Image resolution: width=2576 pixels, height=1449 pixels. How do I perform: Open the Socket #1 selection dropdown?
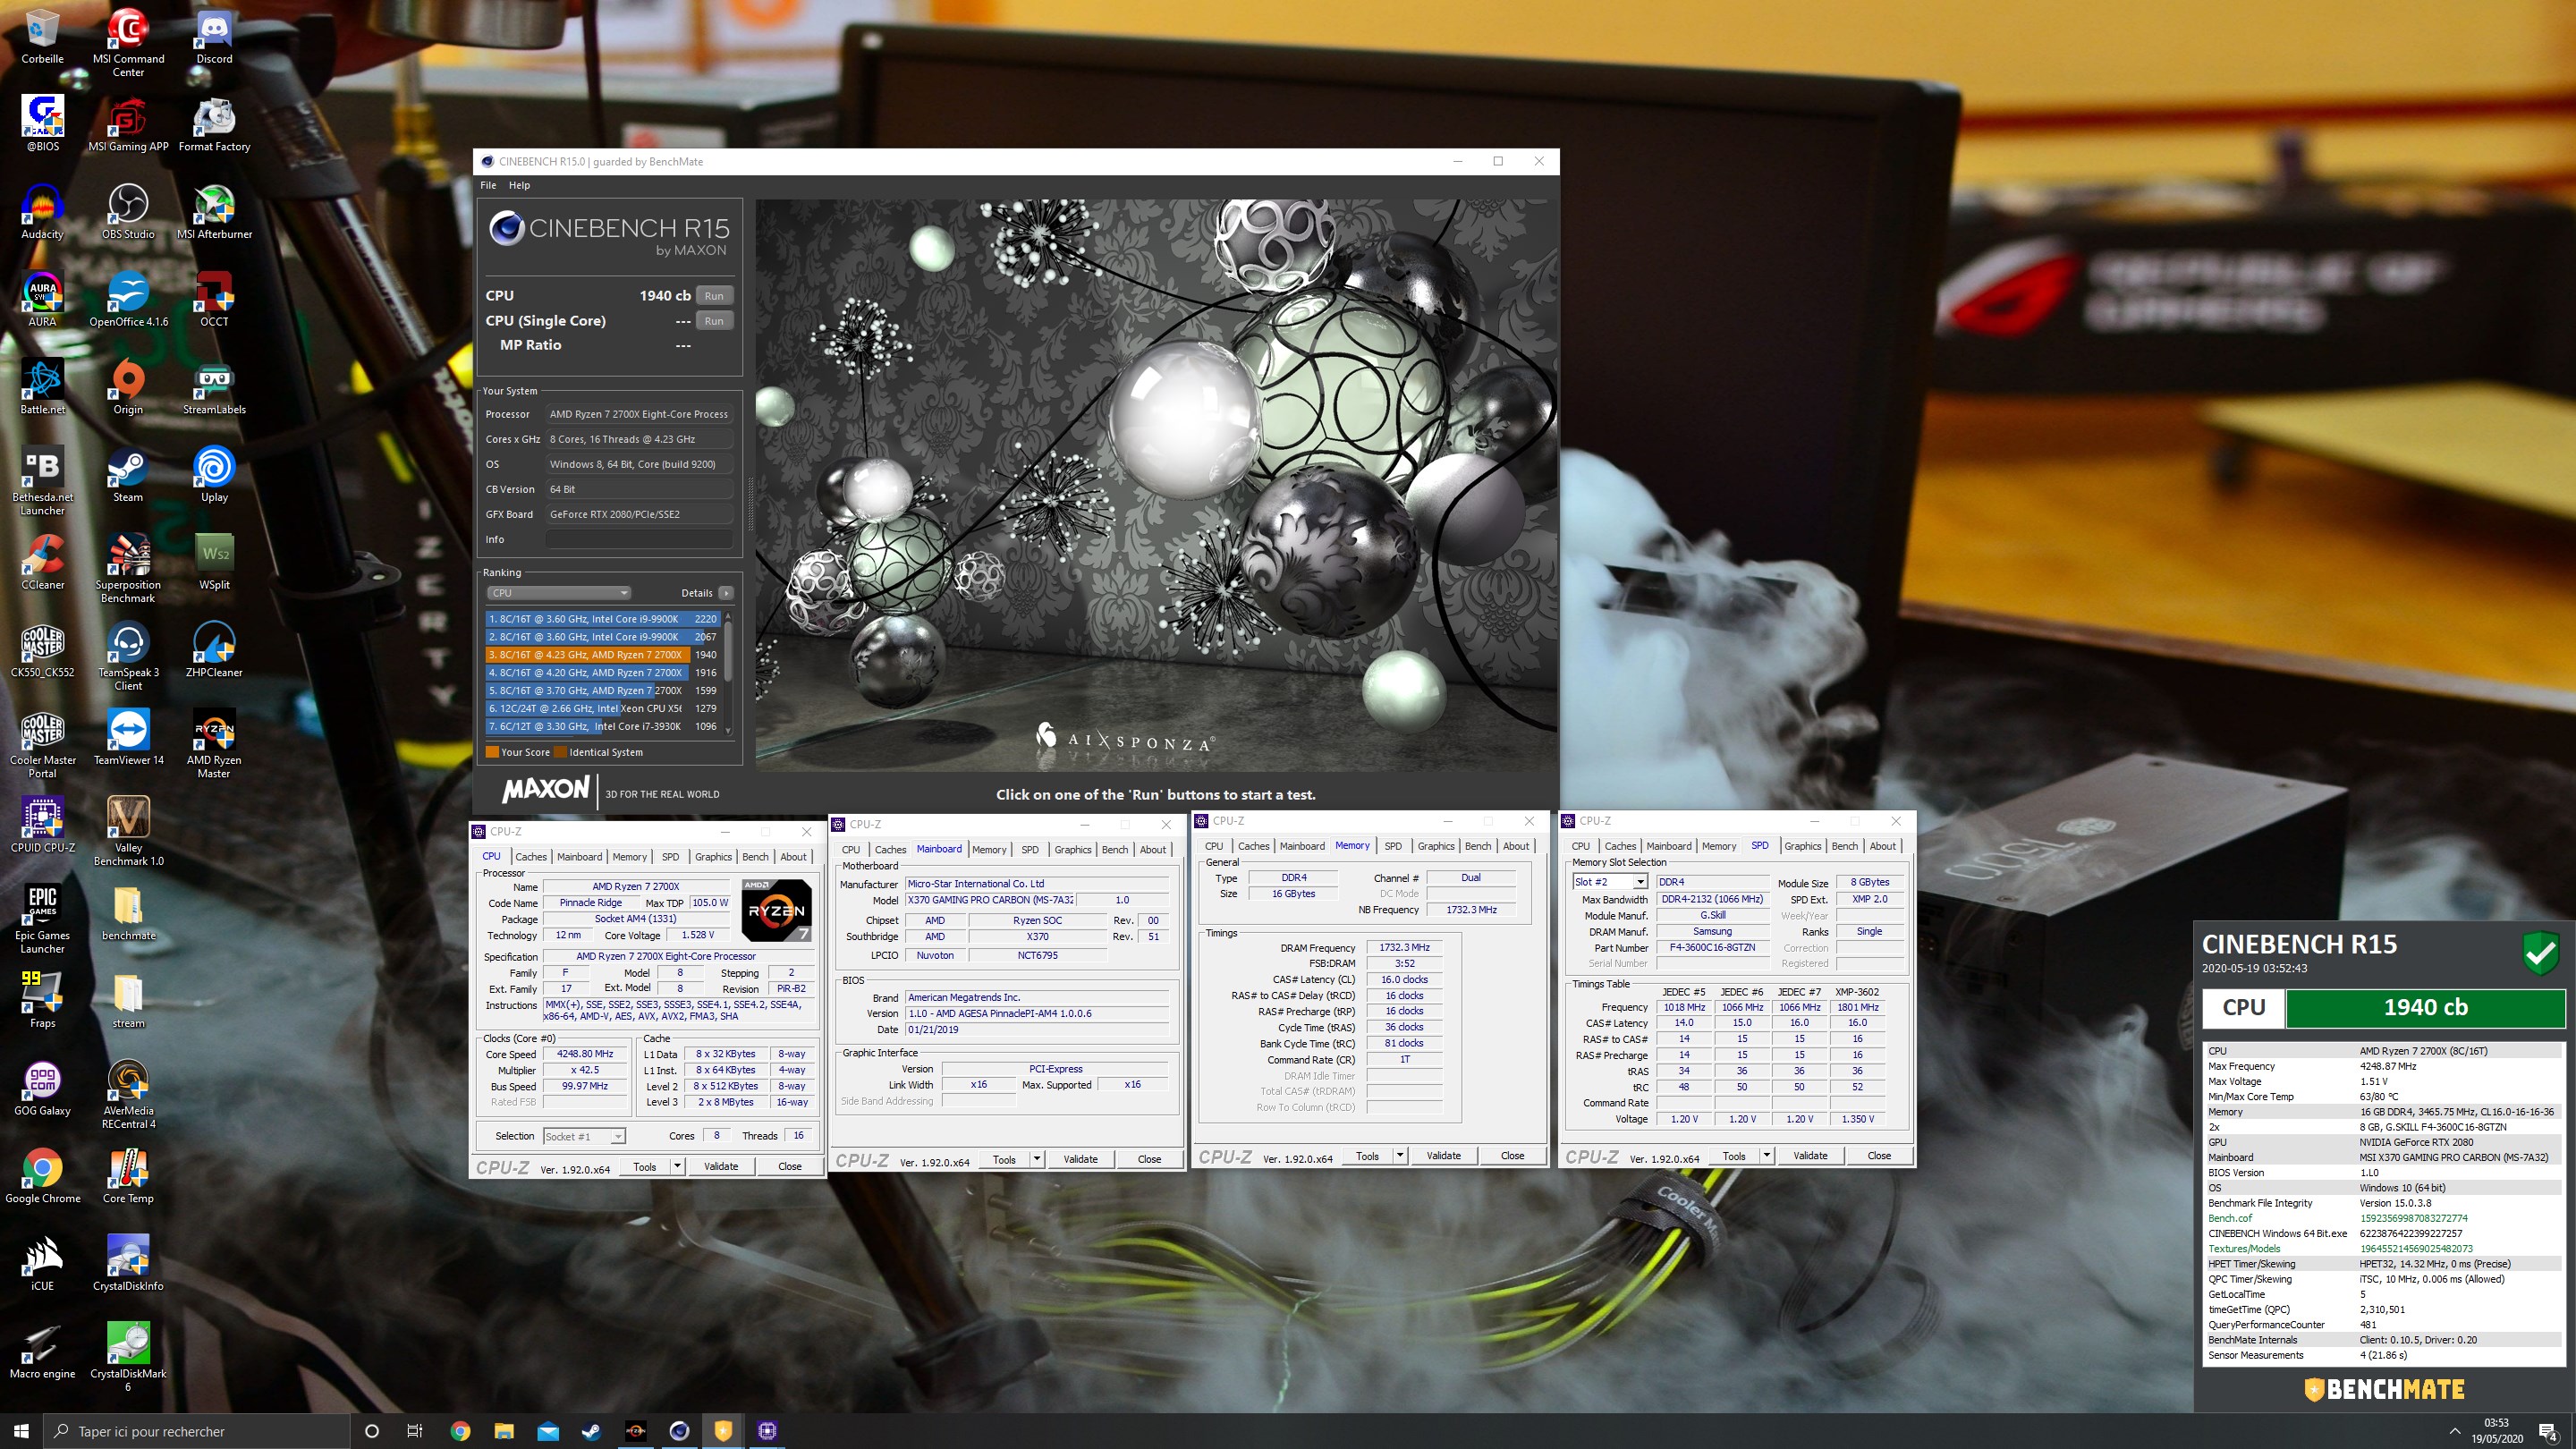pyautogui.click(x=584, y=1136)
